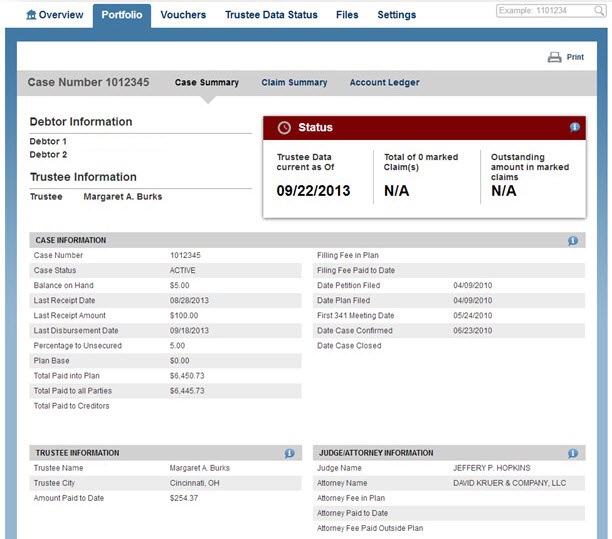Viewport: 612px width, 539px height.
Task: Click the Judge/Attorney Information section header
Action: (x=375, y=453)
